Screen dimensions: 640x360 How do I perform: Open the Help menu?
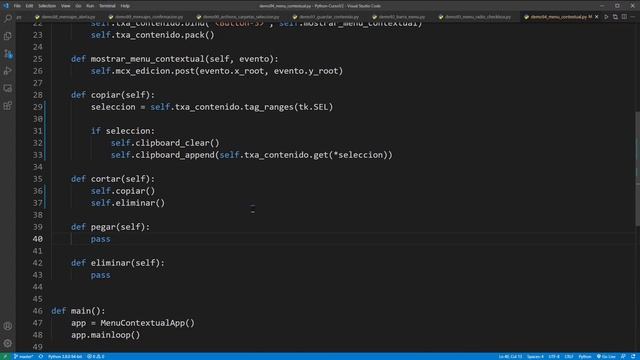pos(125,6)
